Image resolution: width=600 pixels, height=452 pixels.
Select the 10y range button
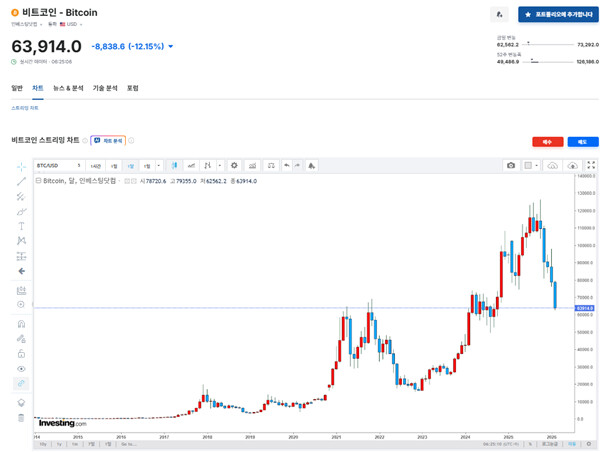tap(43, 444)
